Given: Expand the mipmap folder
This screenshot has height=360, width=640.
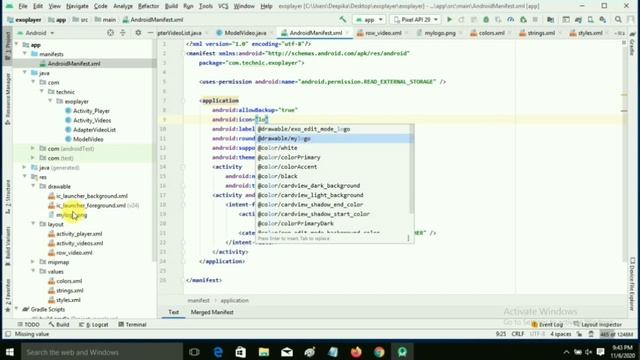Looking at the screenshot, I should 33,262.
